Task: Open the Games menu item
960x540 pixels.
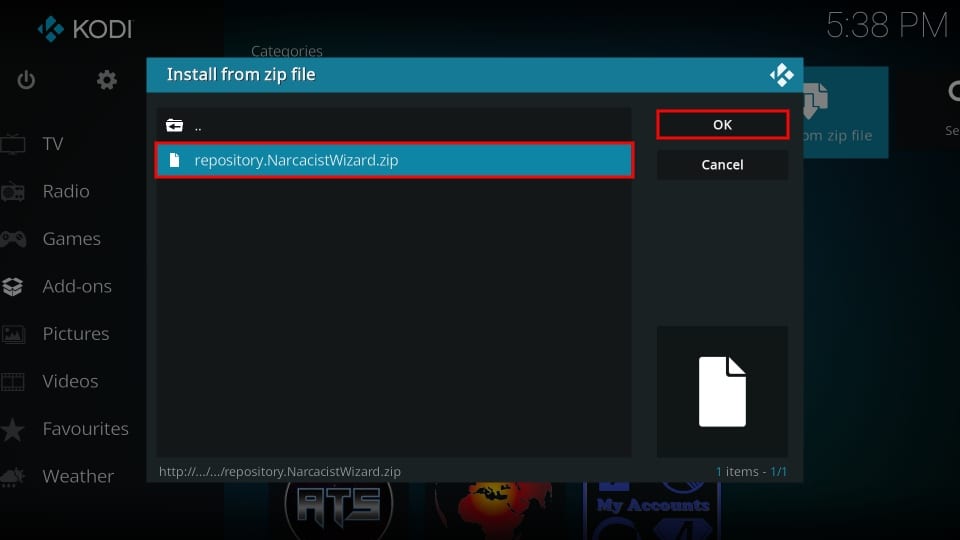Action: [72, 239]
